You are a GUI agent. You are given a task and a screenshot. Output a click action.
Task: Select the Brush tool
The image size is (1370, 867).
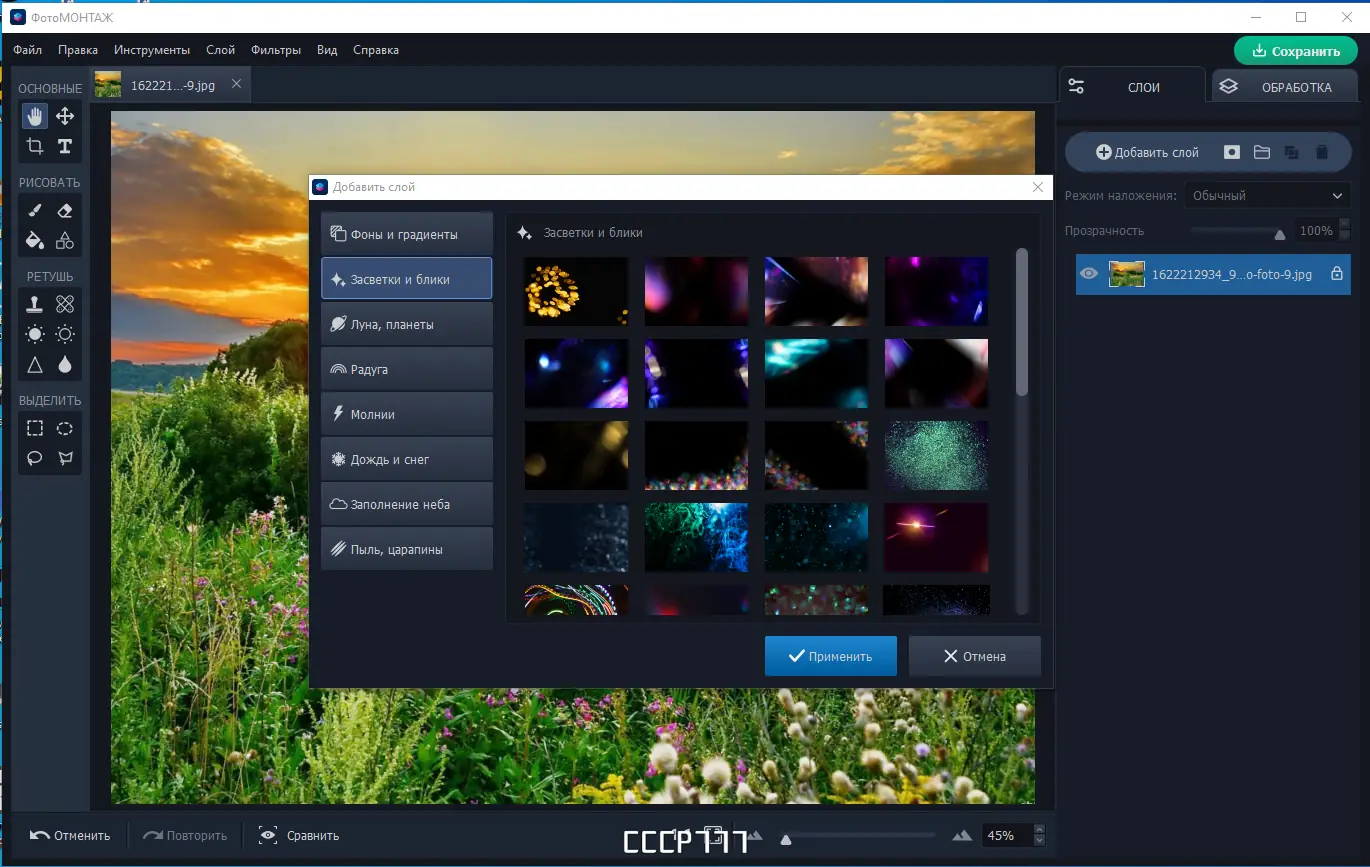point(35,210)
